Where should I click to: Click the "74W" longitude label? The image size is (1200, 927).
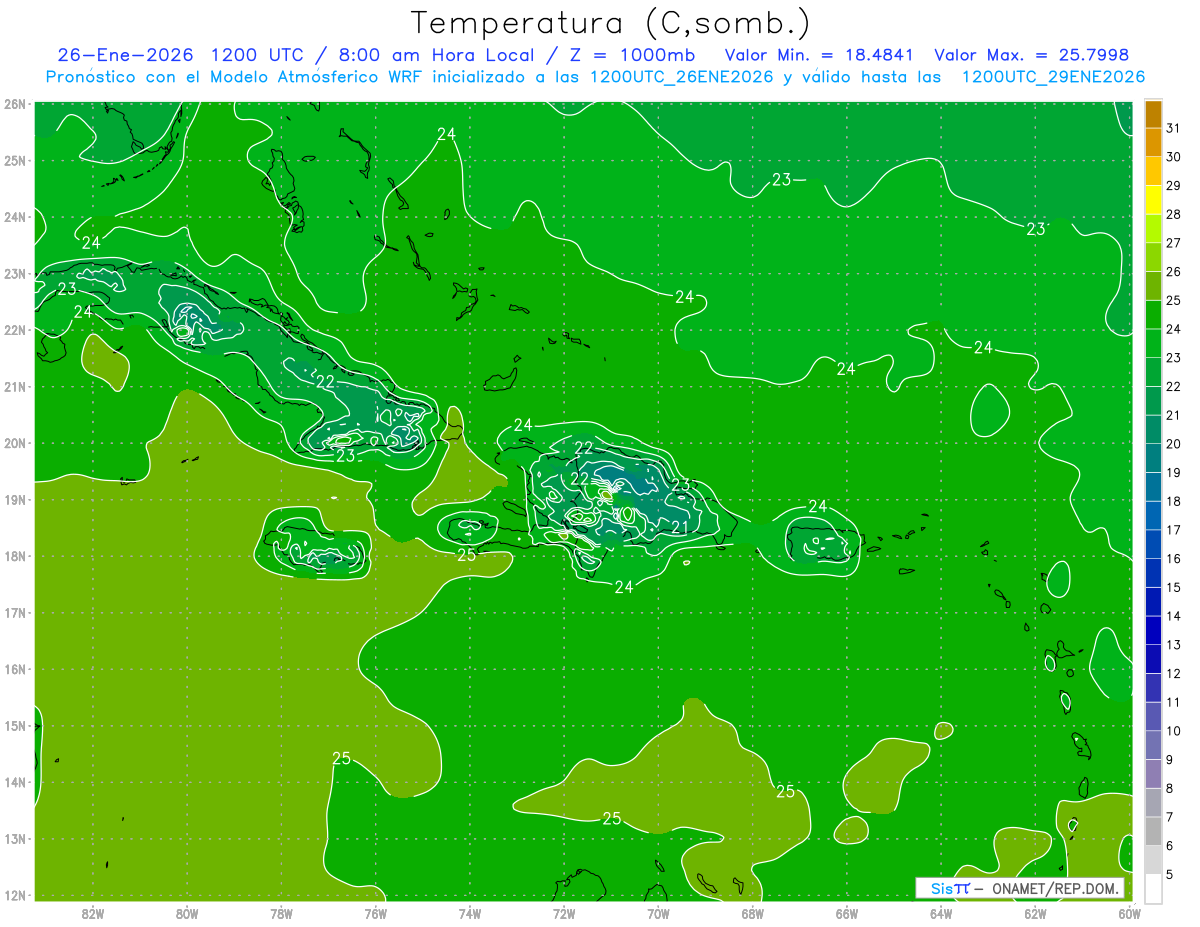pyautogui.click(x=470, y=913)
